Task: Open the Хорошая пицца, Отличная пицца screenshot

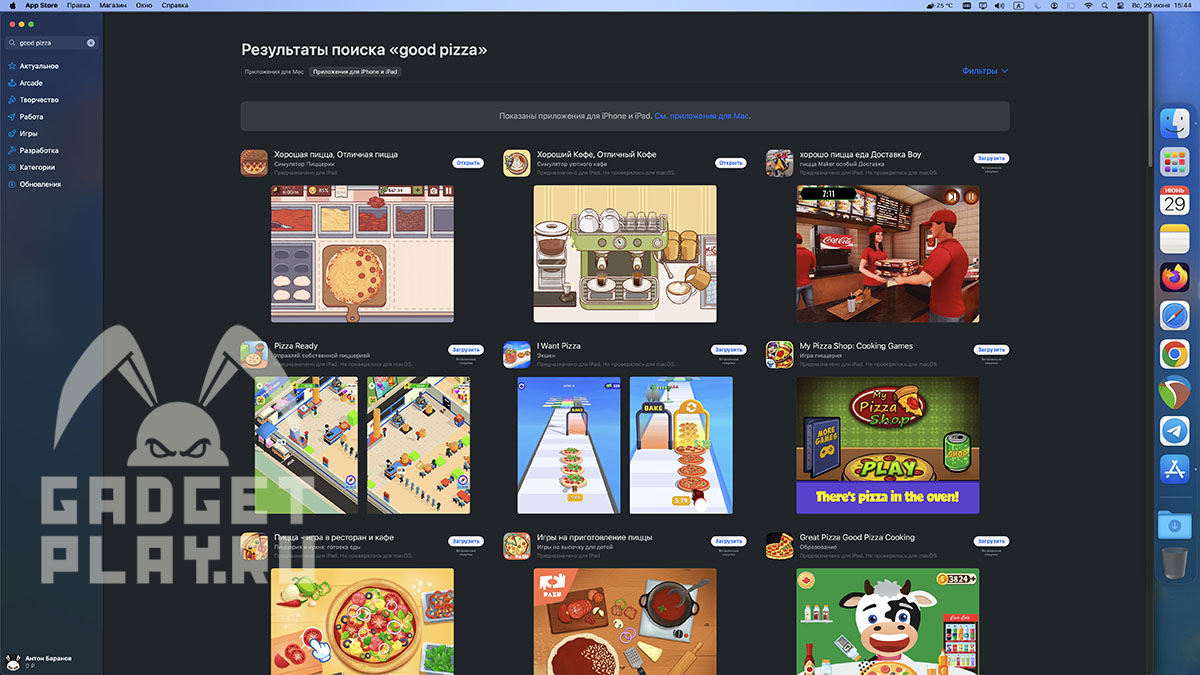Action: (362, 254)
